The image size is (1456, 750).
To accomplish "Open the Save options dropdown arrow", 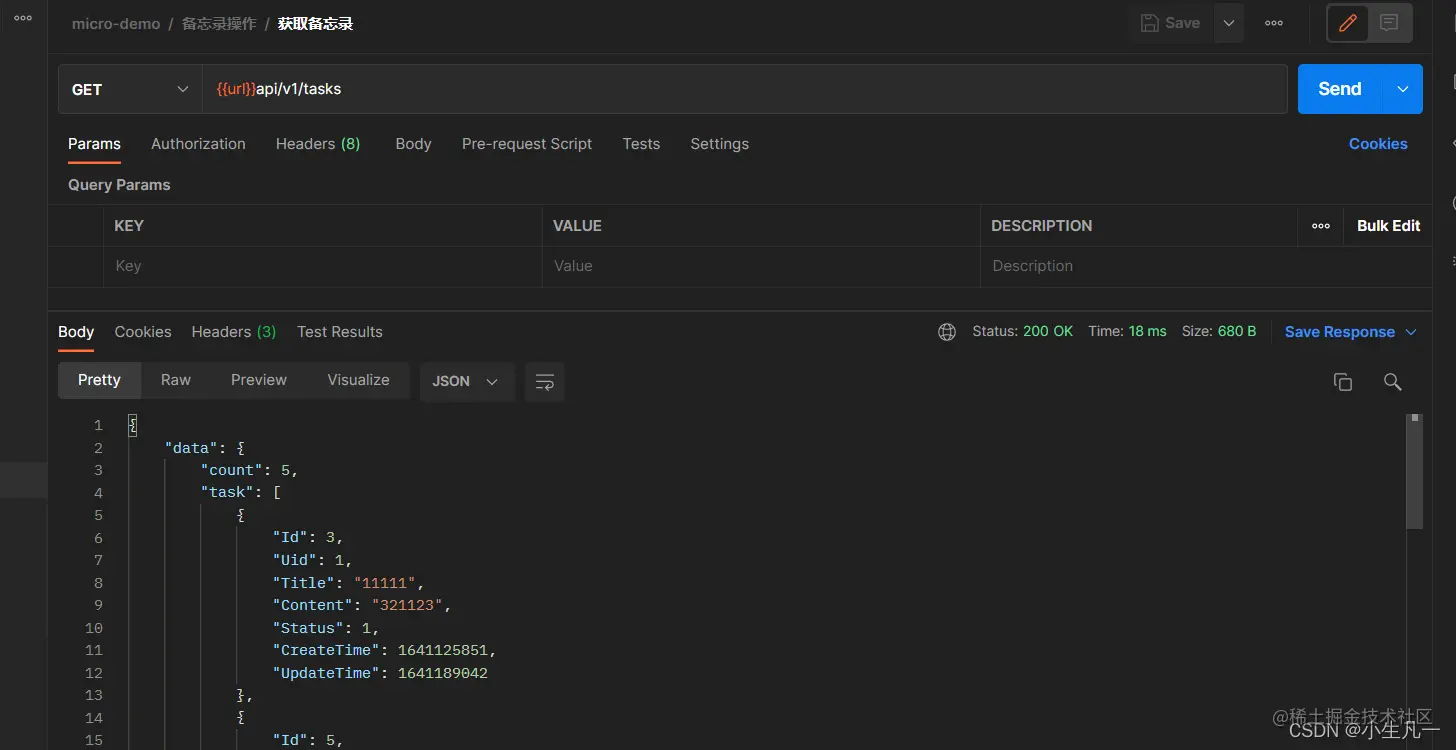I will click(1229, 23).
